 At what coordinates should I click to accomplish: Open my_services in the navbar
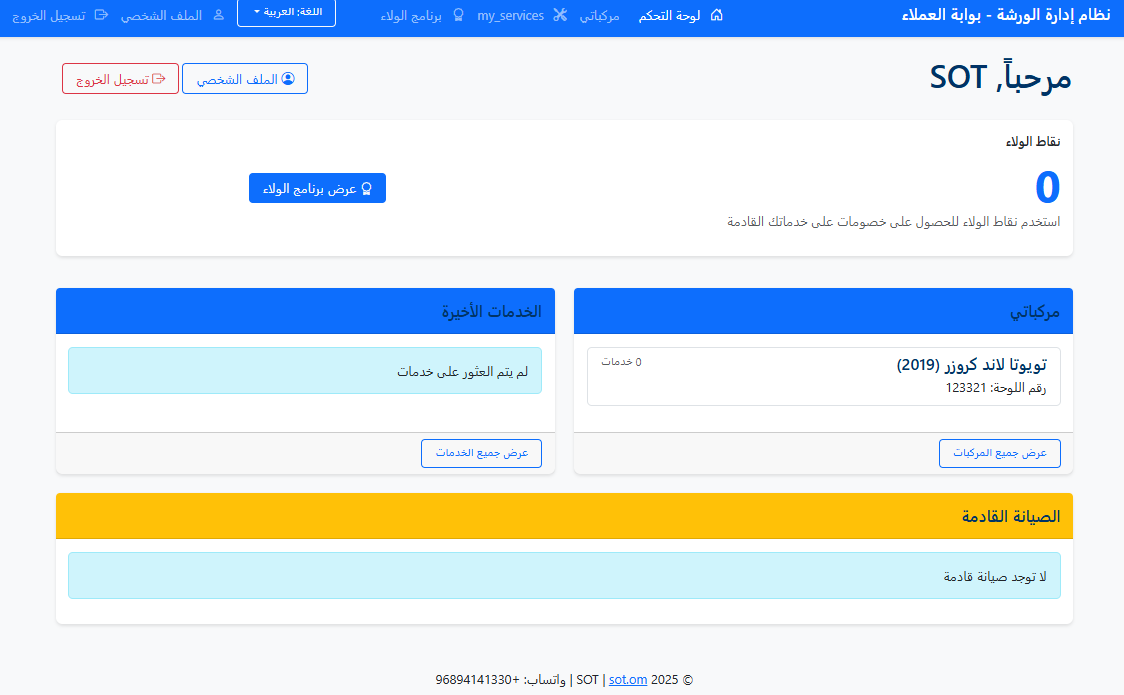tap(510, 15)
